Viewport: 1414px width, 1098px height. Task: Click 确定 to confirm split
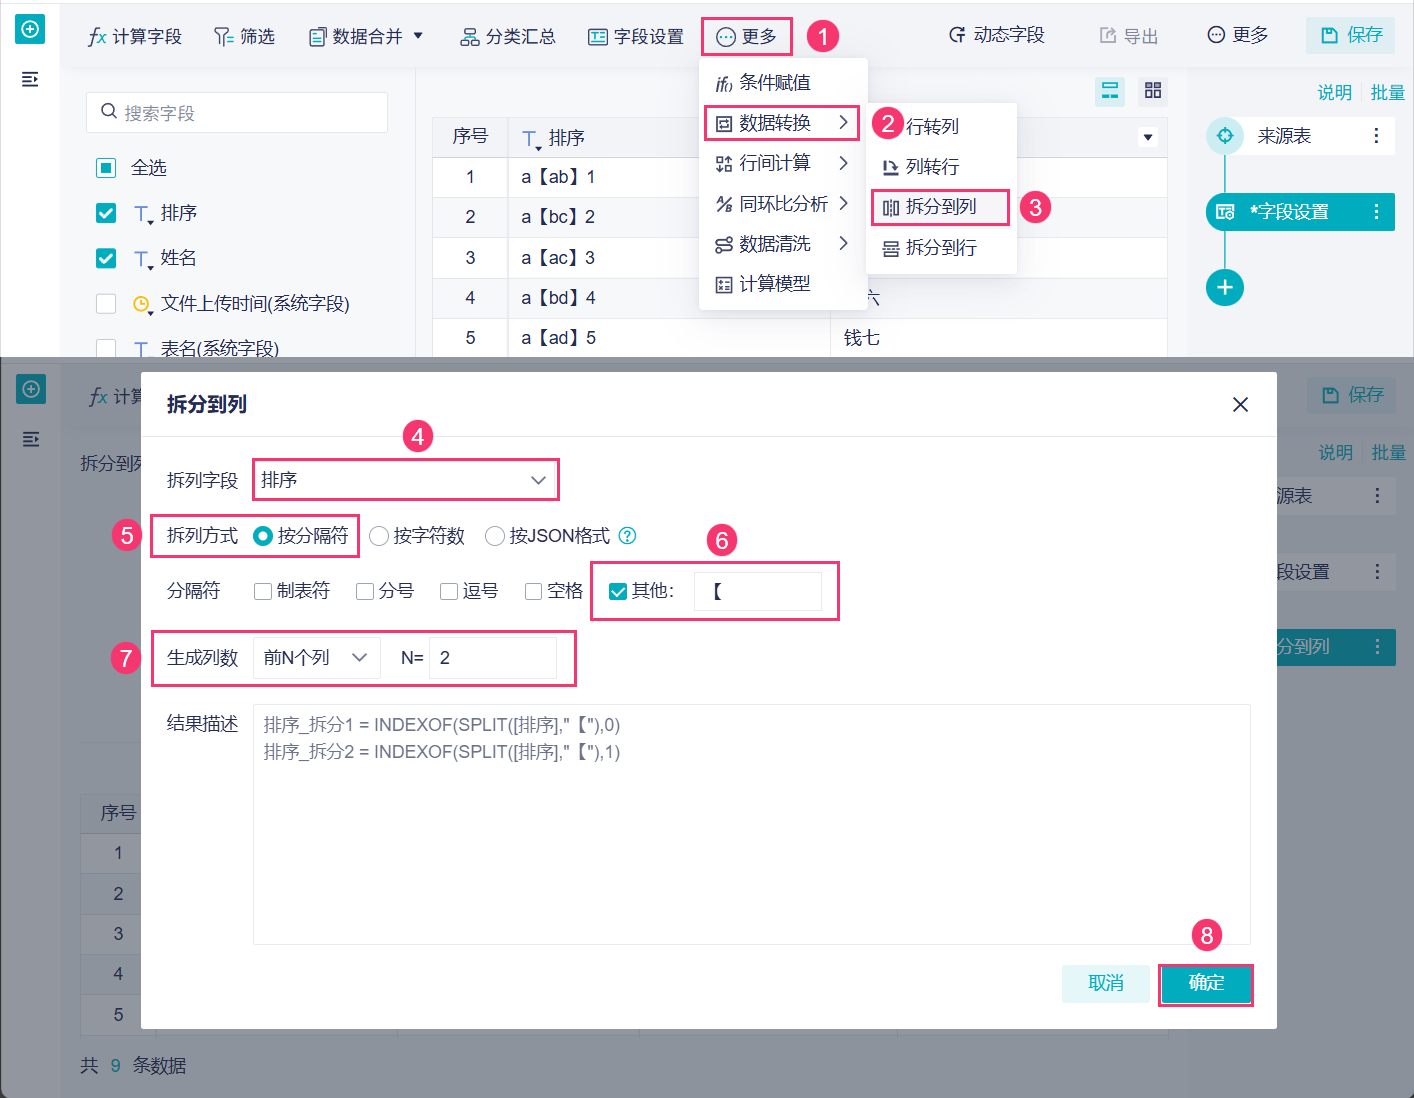click(1206, 984)
